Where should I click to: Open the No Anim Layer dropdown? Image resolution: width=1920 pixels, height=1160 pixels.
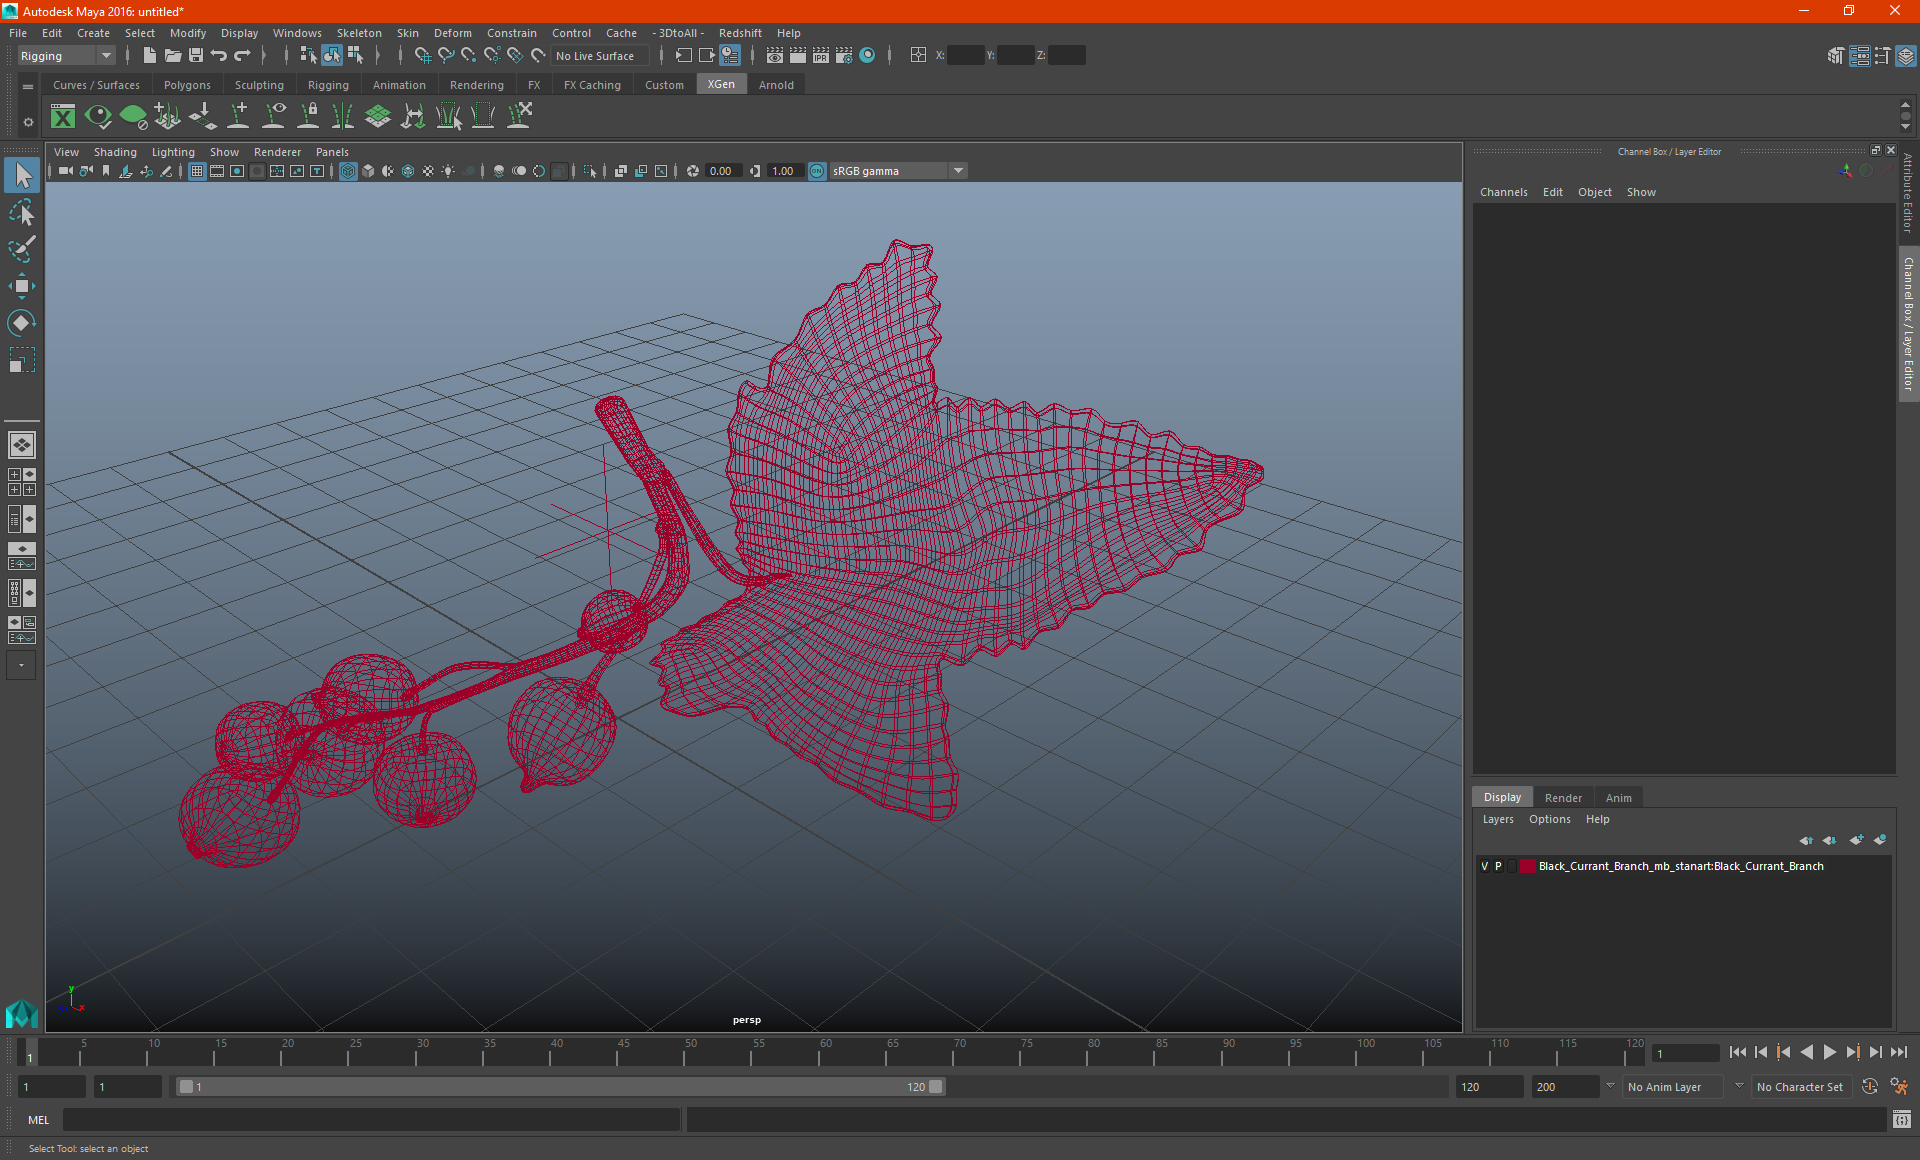[x=1673, y=1087]
